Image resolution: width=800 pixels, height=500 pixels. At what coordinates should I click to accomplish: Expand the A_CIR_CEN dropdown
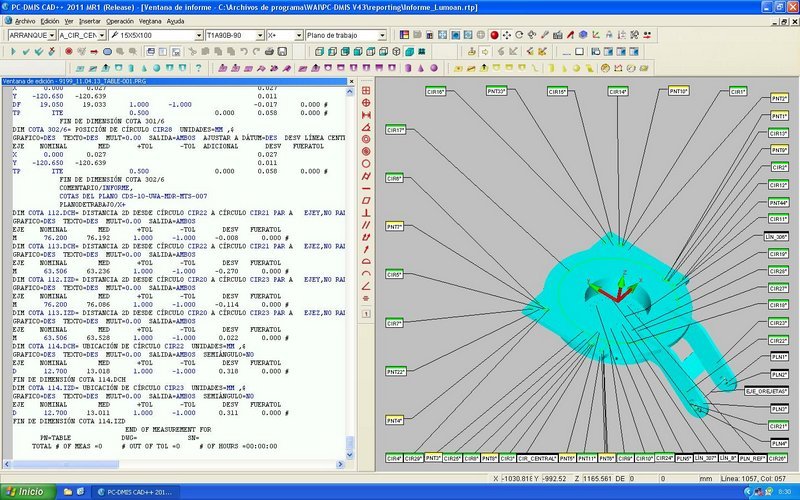[x=102, y=35]
